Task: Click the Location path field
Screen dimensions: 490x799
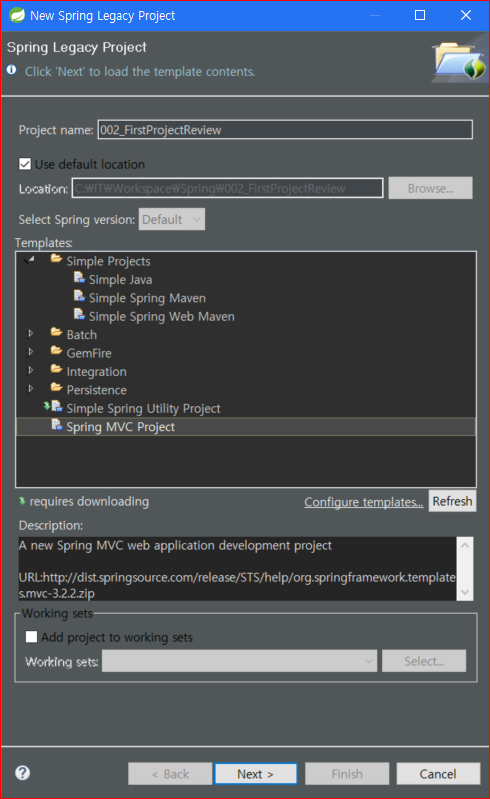Action: tap(227, 188)
